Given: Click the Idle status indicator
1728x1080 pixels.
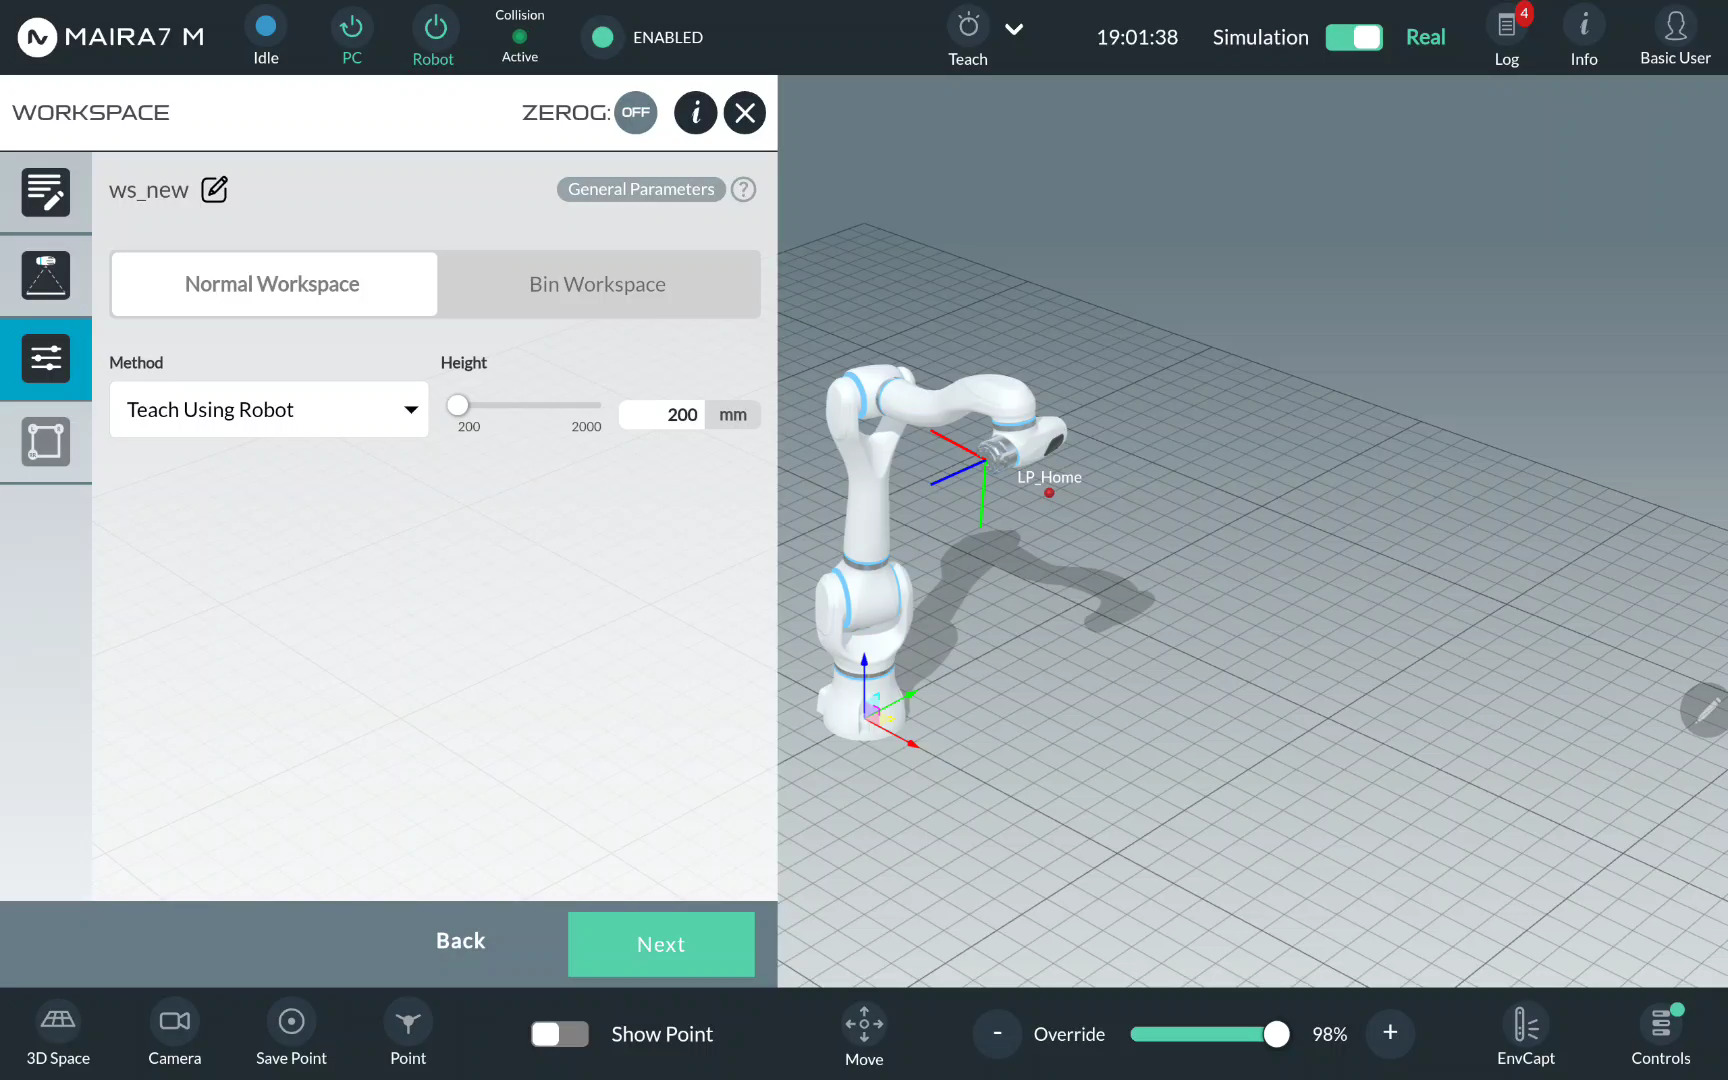Looking at the screenshot, I should (x=265, y=27).
